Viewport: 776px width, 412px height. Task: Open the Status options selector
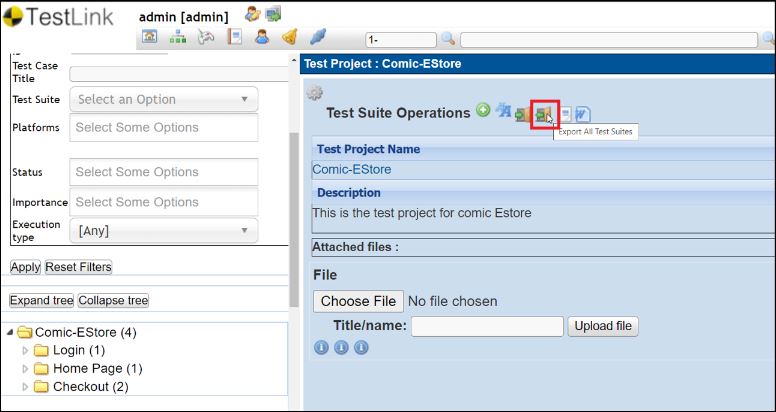pos(163,172)
